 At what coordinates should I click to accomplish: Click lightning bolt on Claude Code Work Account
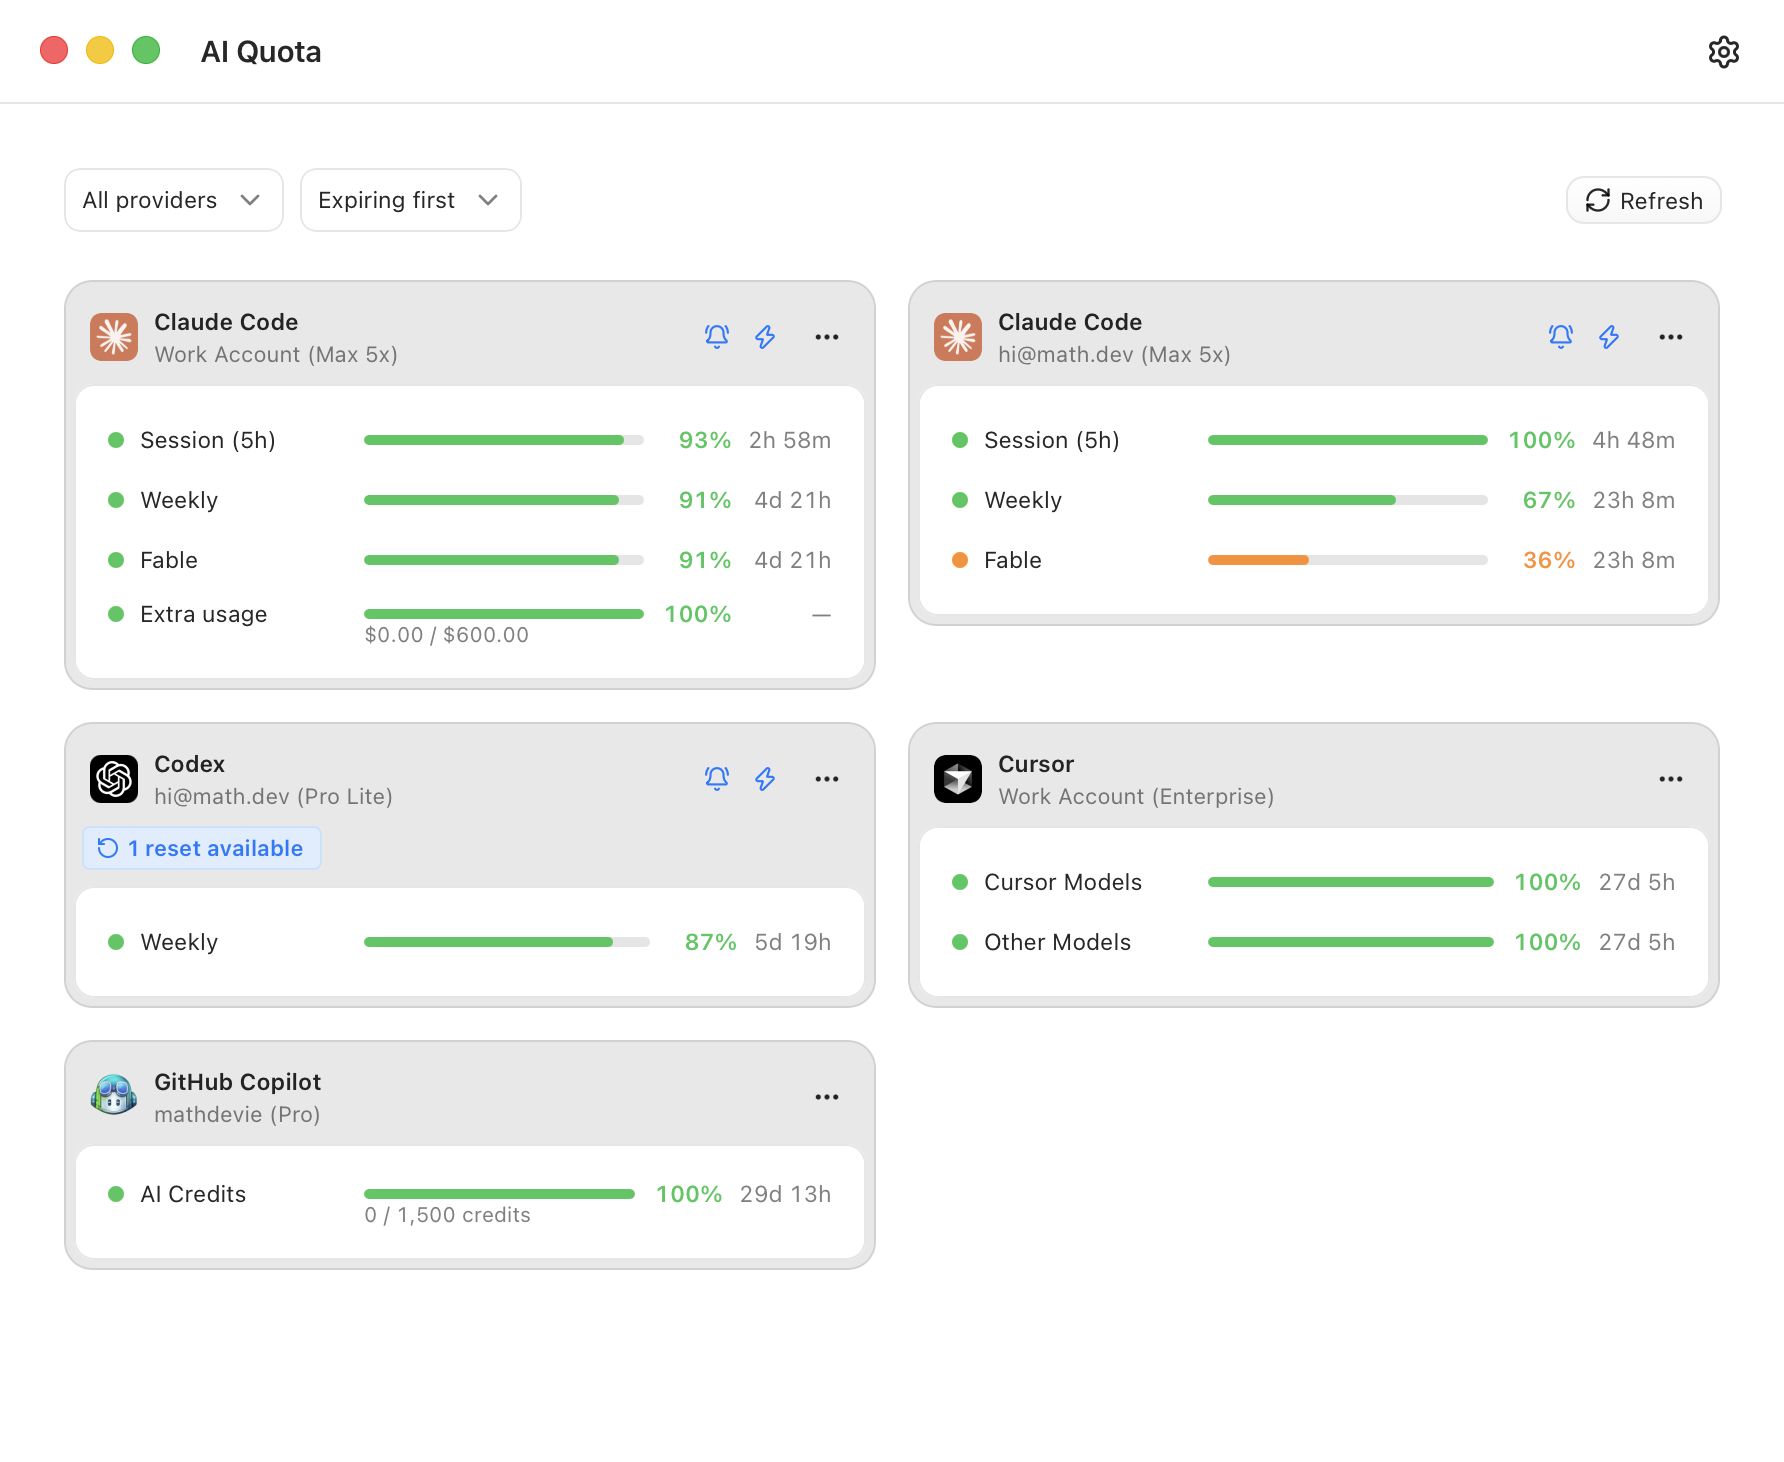tap(765, 337)
